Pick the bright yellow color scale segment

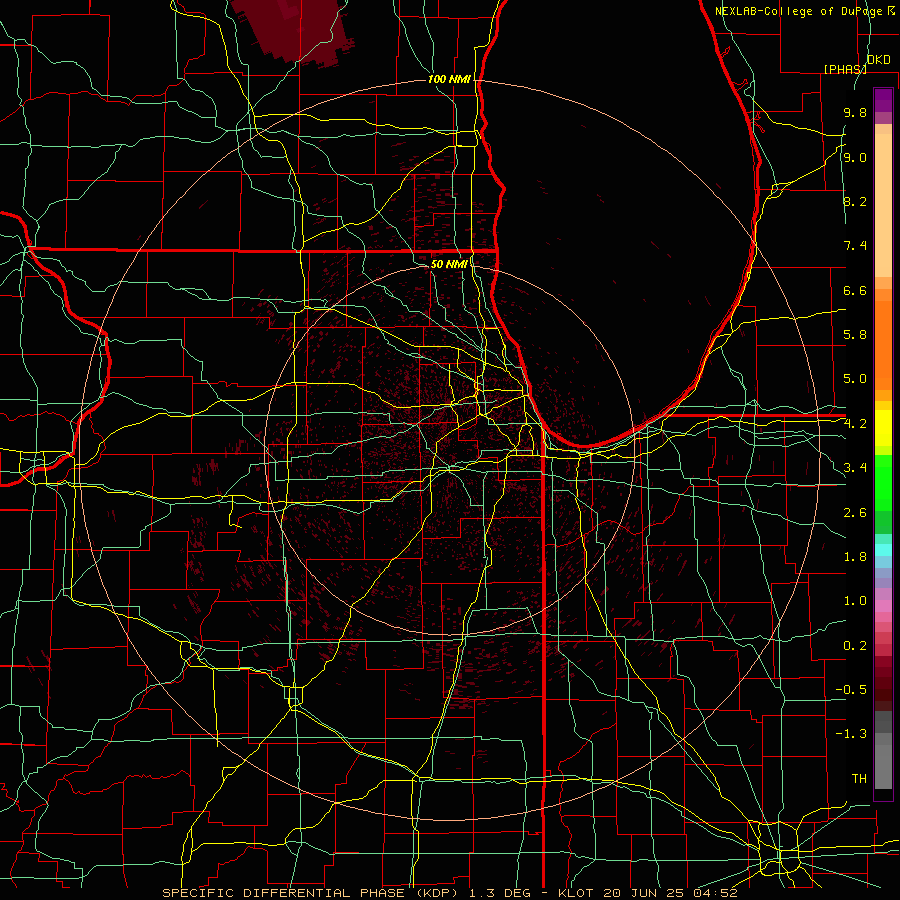883,428
